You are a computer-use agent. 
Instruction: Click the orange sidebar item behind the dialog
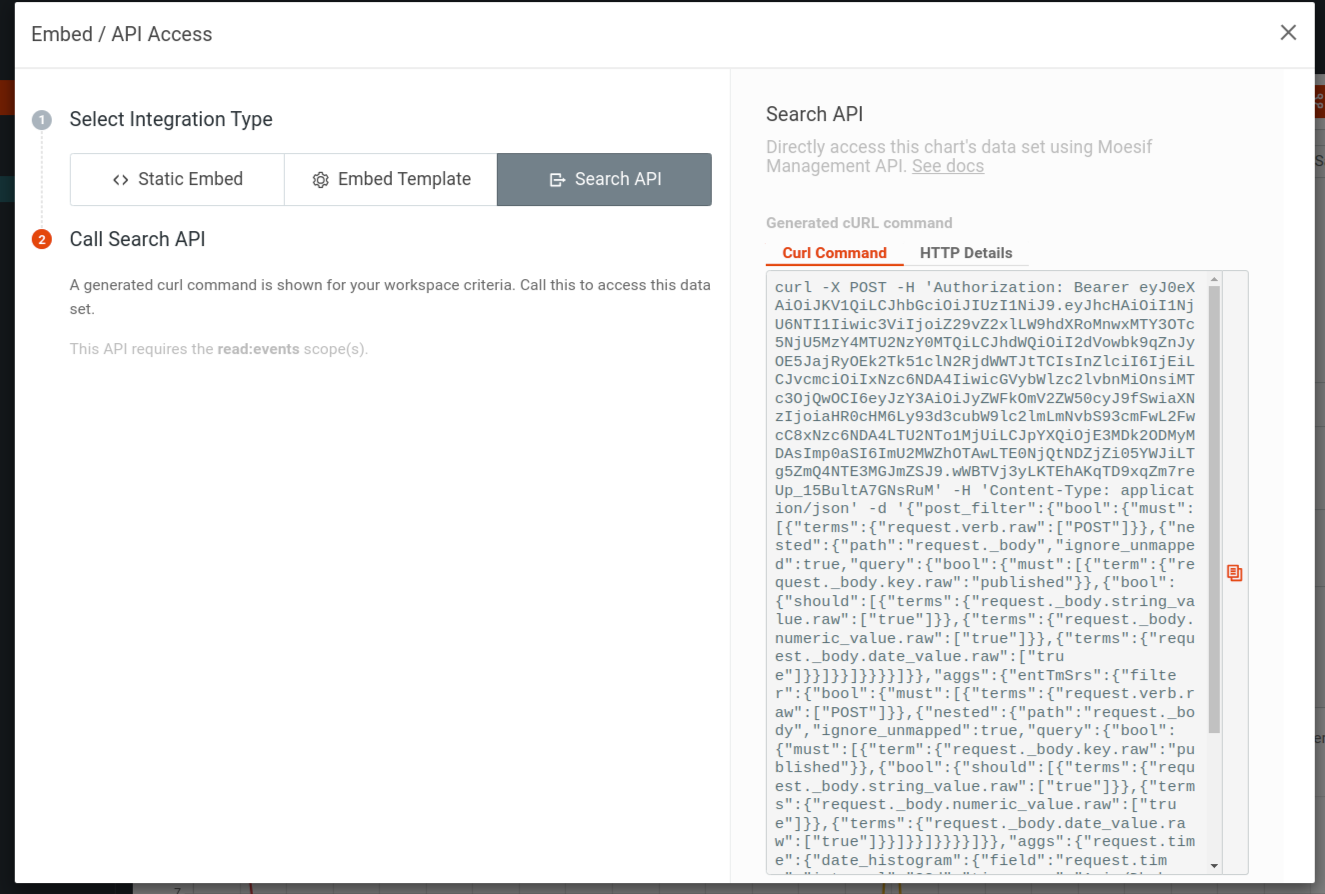click(7, 97)
